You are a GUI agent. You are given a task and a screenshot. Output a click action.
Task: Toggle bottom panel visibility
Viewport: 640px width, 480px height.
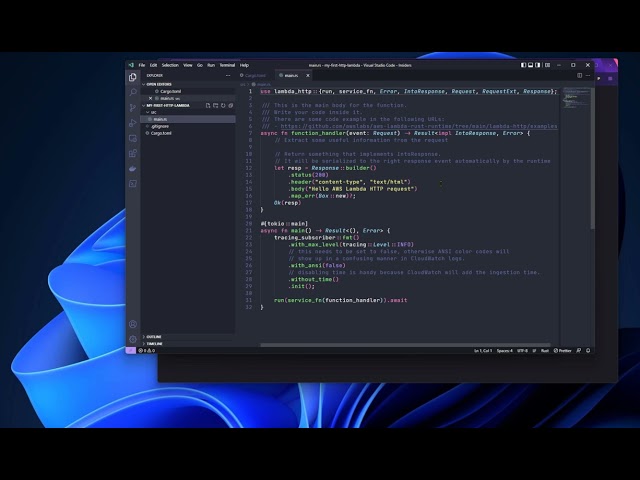pyautogui.click(x=531, y=65)
